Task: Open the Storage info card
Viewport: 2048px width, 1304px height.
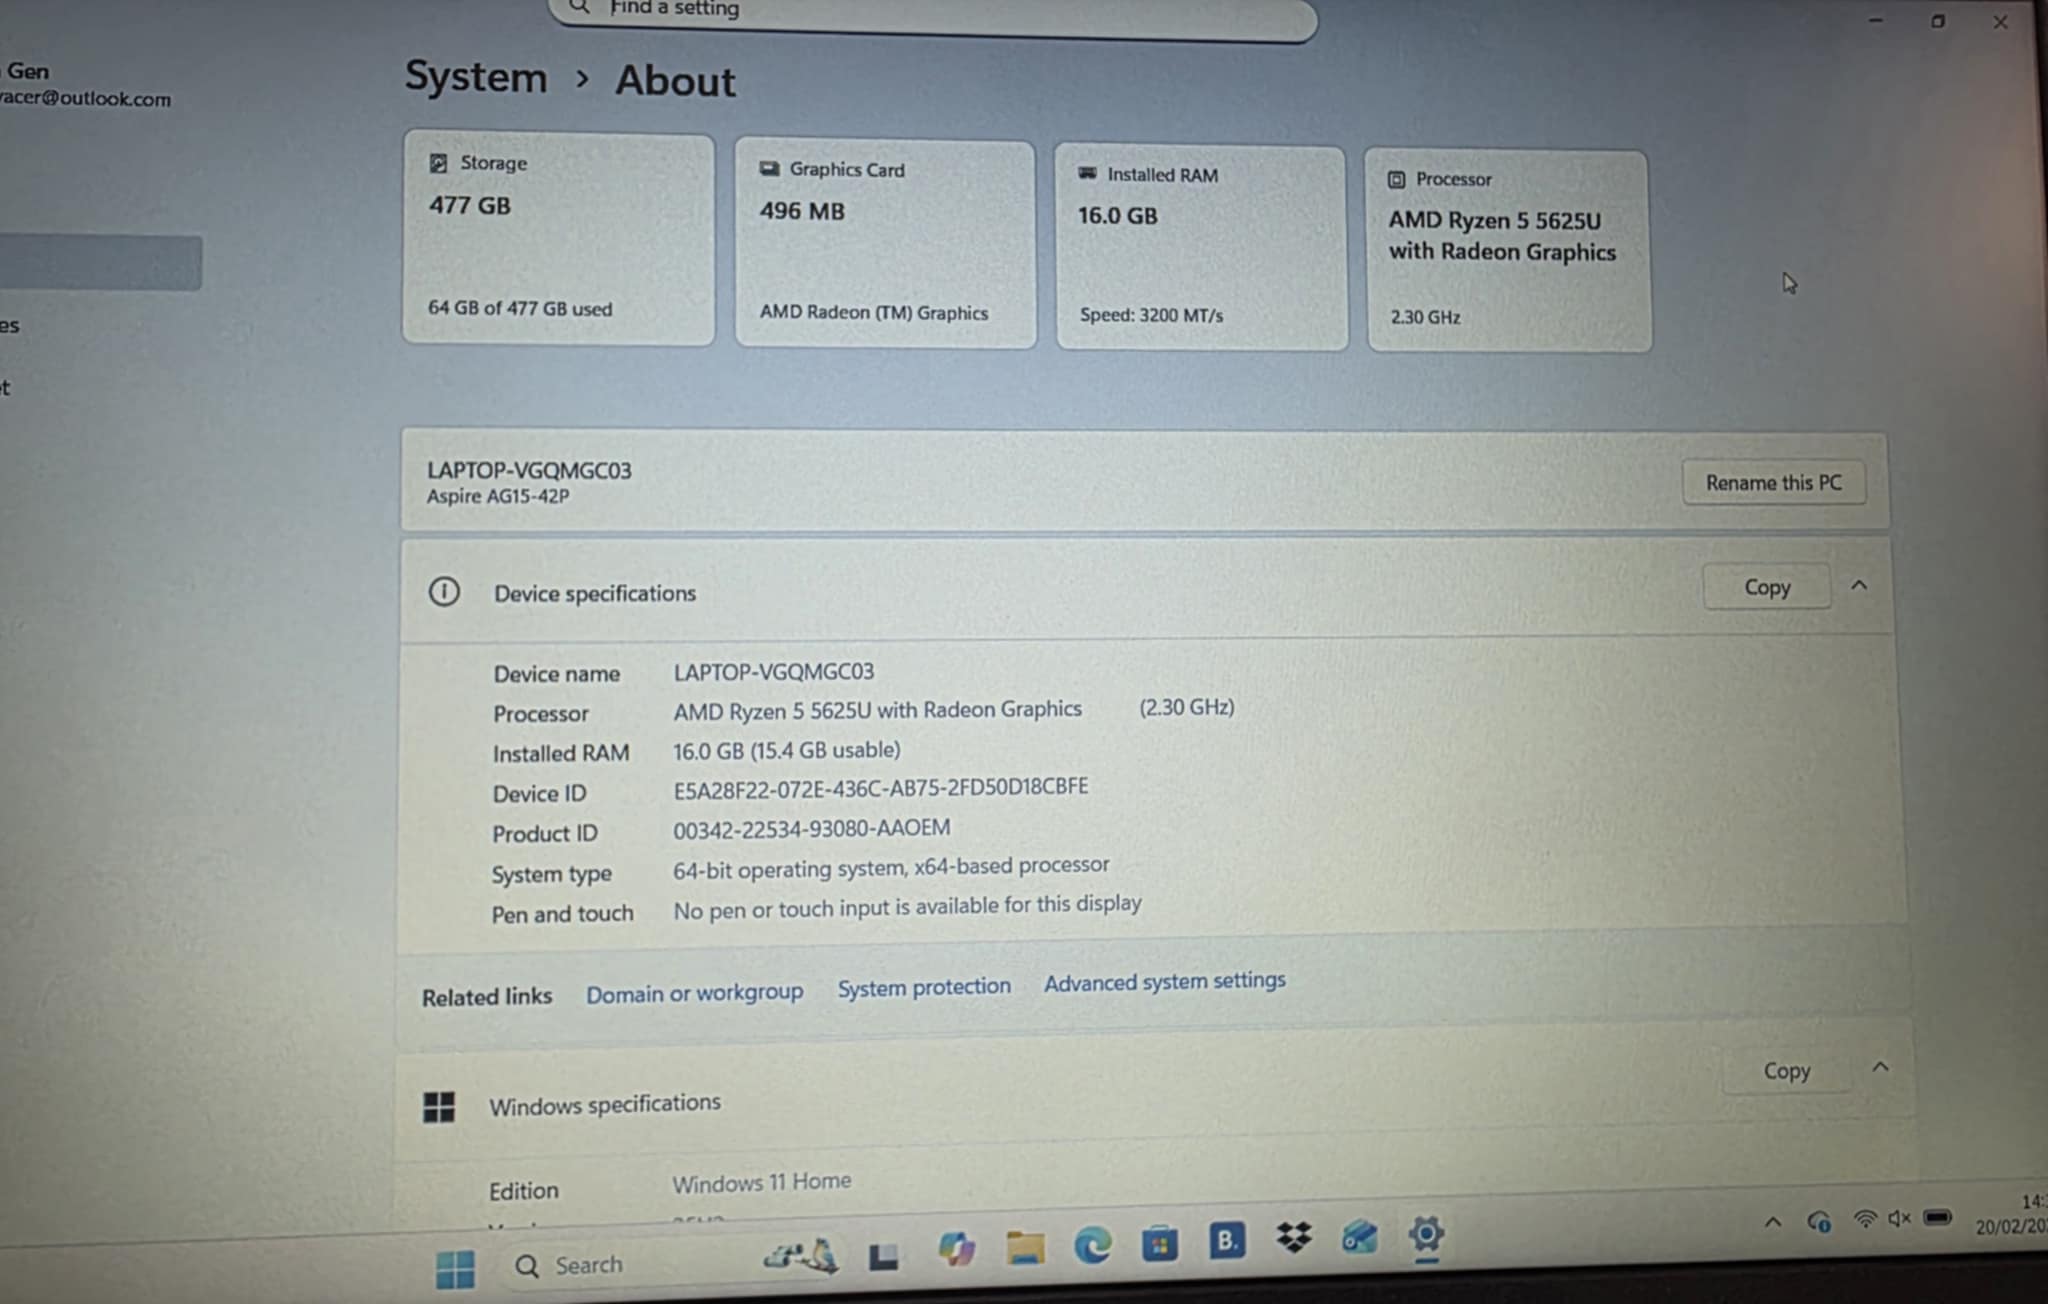Action: (558, 238)
